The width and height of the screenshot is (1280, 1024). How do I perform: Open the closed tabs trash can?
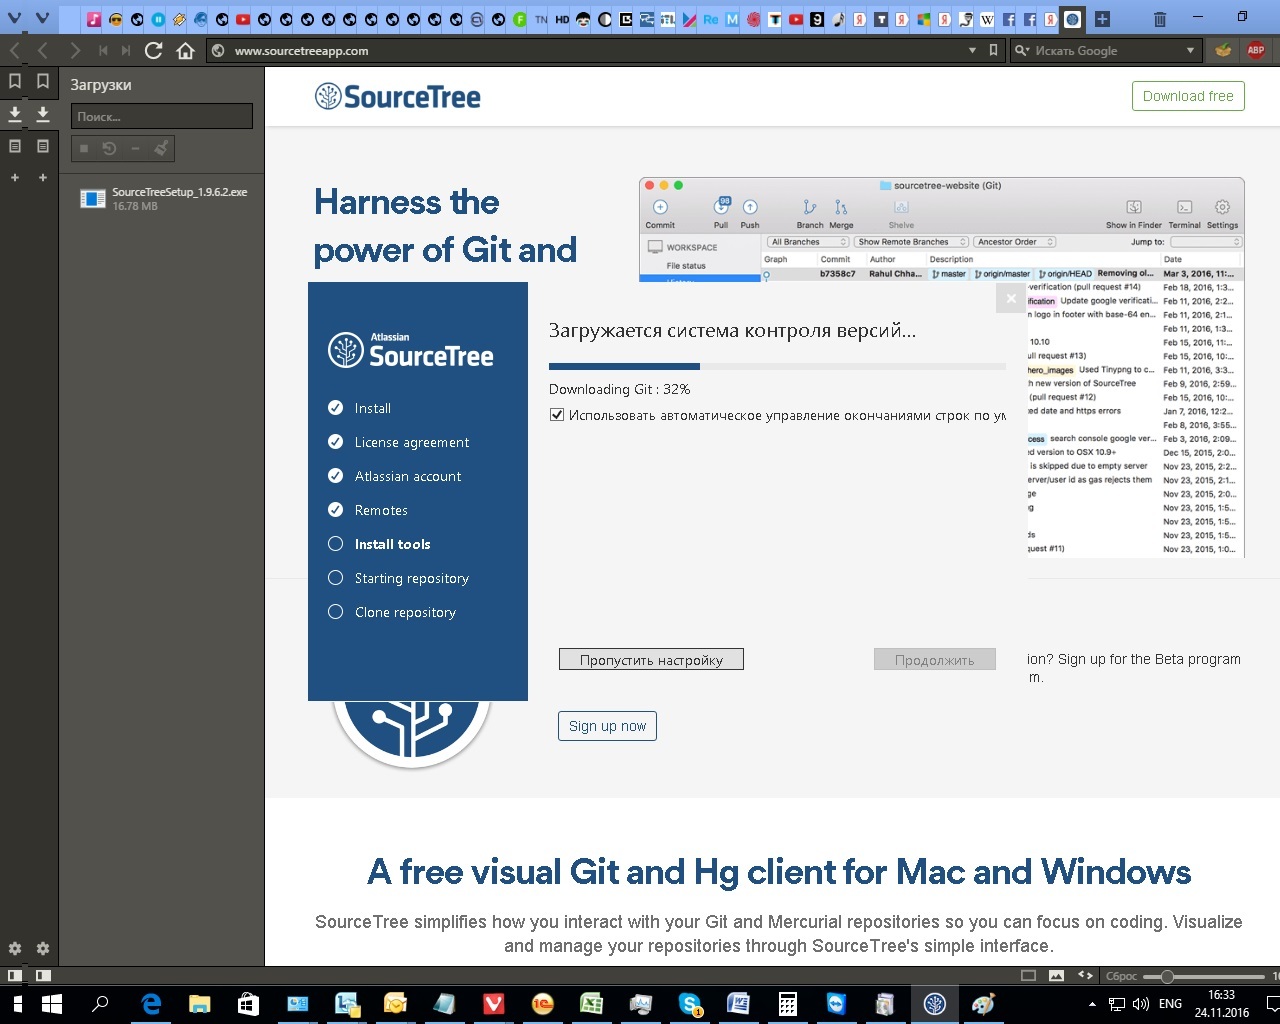click(x=1160, y=19)
